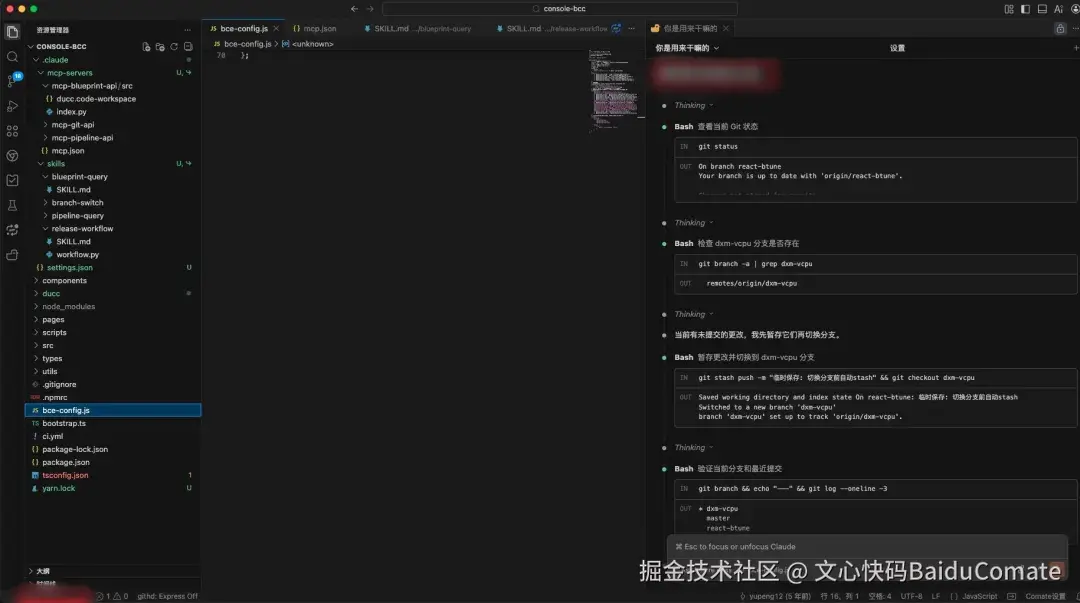Open the 你是用来干嘛的 conversation dropdown
The image size is (1080, 603).
click(x=687, y=48)
